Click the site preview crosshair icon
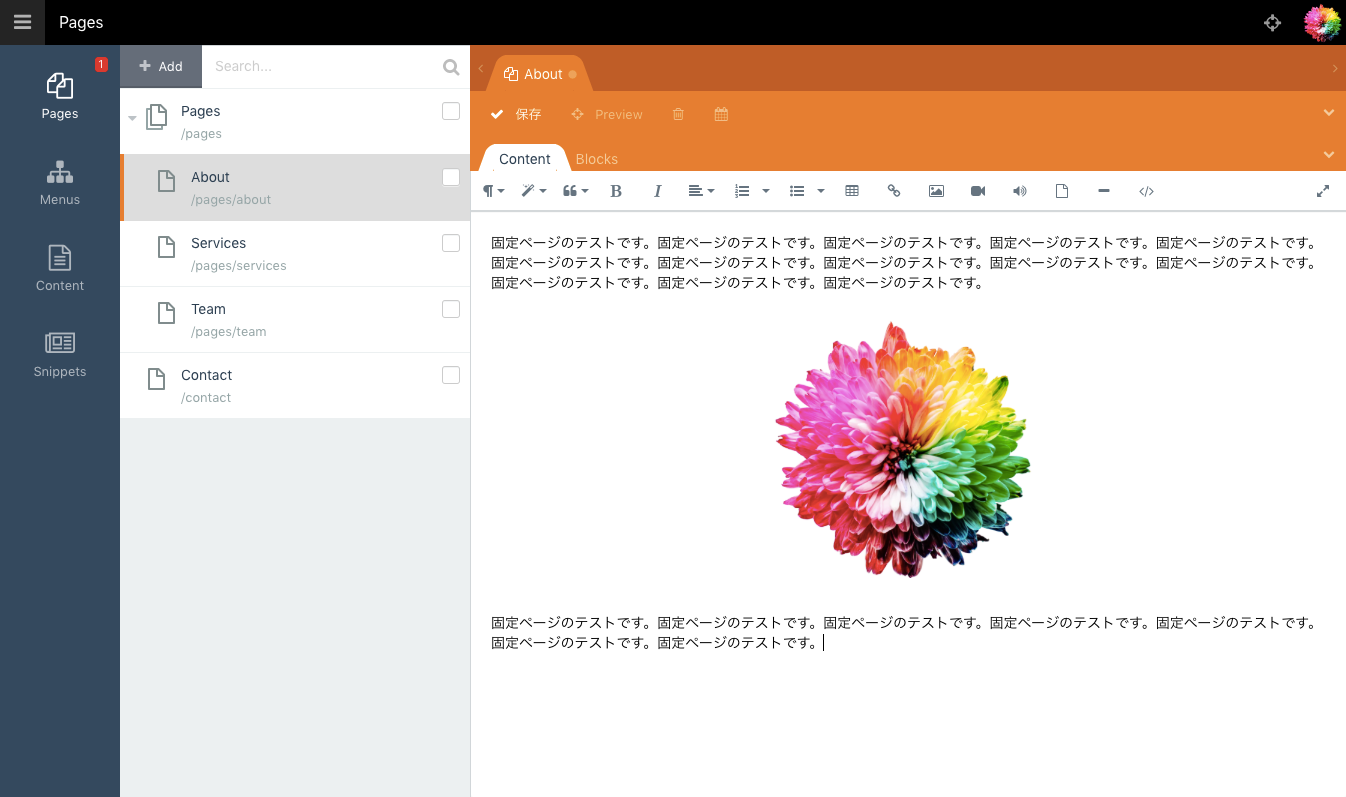The width and height of the screenshot is (1346, 797). coord(1272,23)
